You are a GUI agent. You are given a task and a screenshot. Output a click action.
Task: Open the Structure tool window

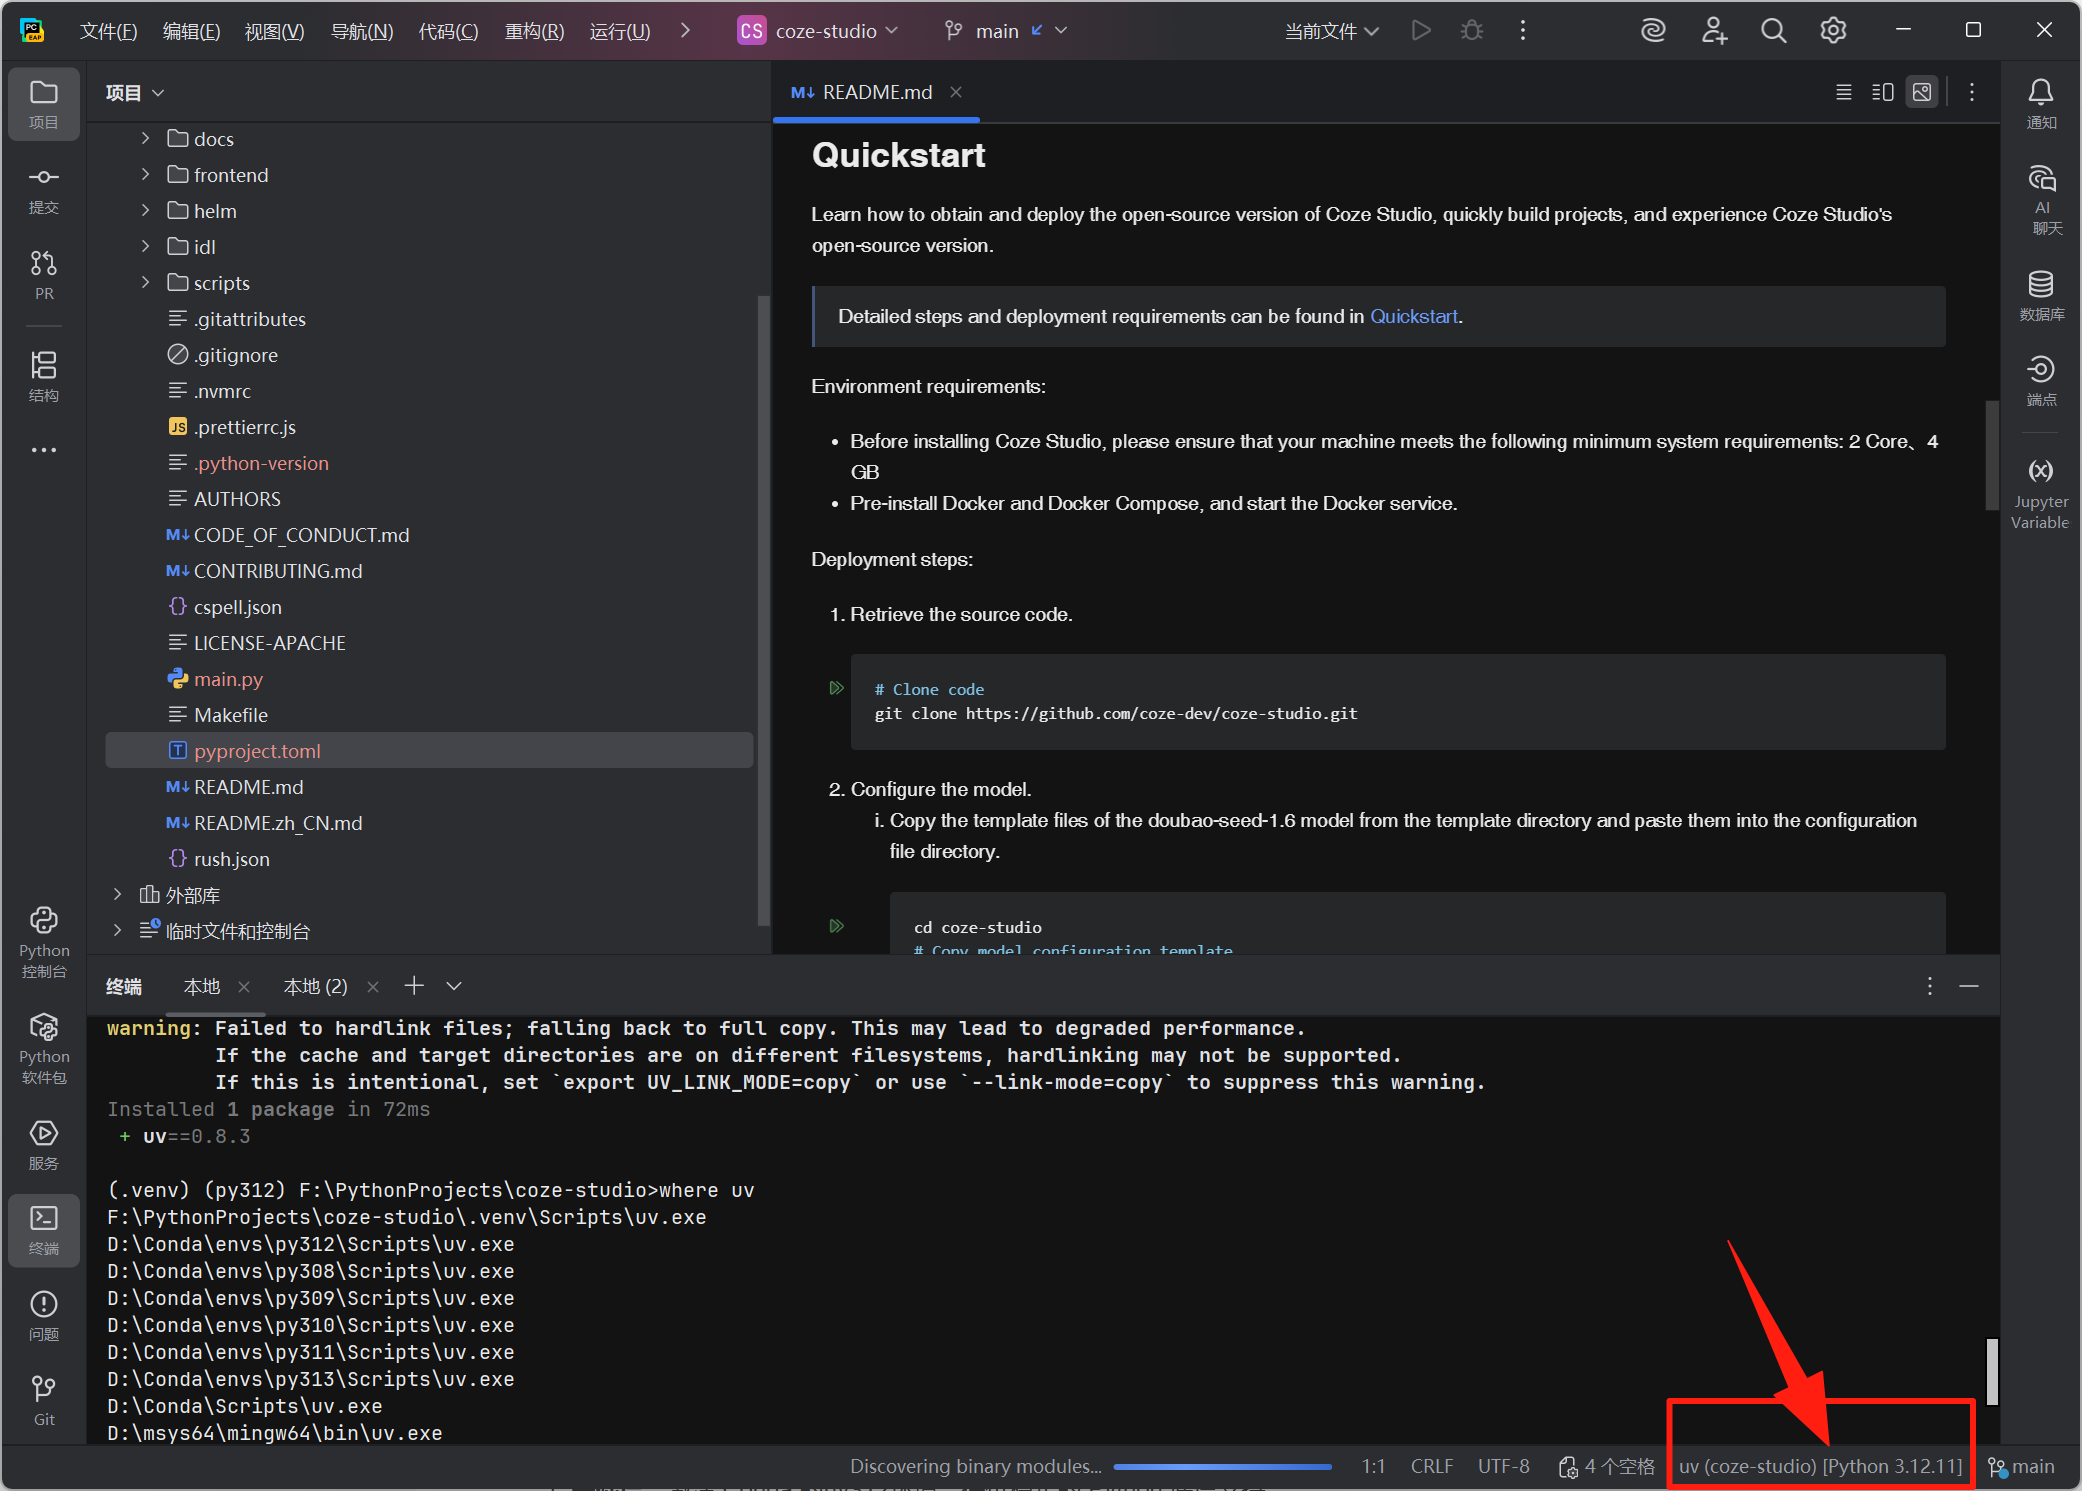click(44, 376)
